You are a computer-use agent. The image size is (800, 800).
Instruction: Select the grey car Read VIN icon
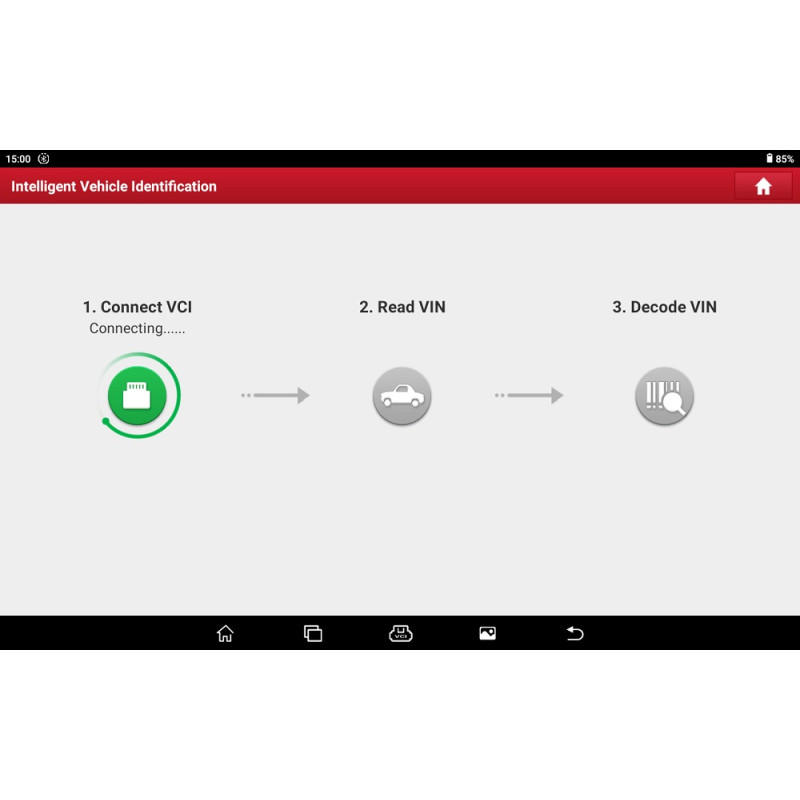point(402,396)
